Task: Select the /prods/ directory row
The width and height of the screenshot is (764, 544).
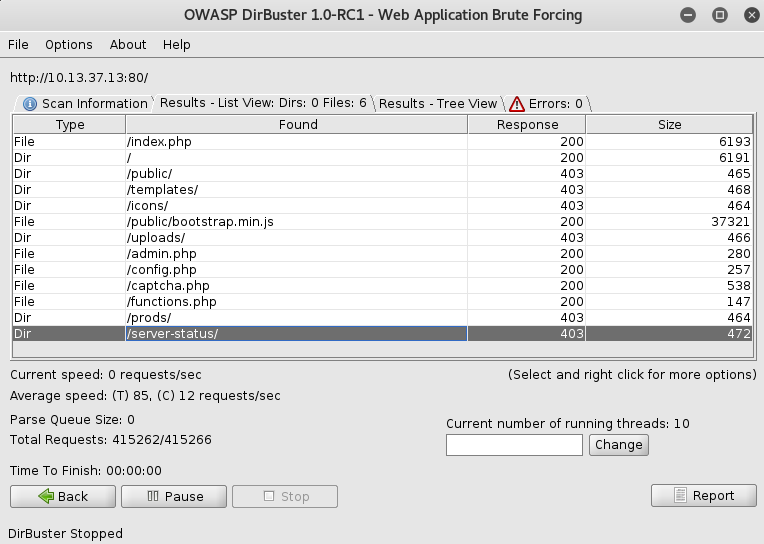Action: pos(382,318)
